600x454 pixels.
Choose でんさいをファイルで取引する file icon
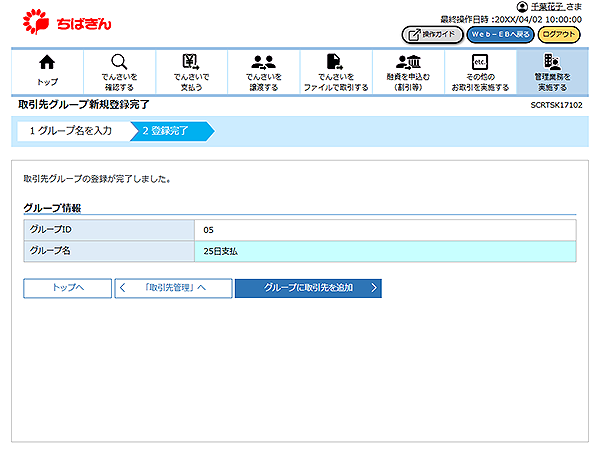pos(336,62)
